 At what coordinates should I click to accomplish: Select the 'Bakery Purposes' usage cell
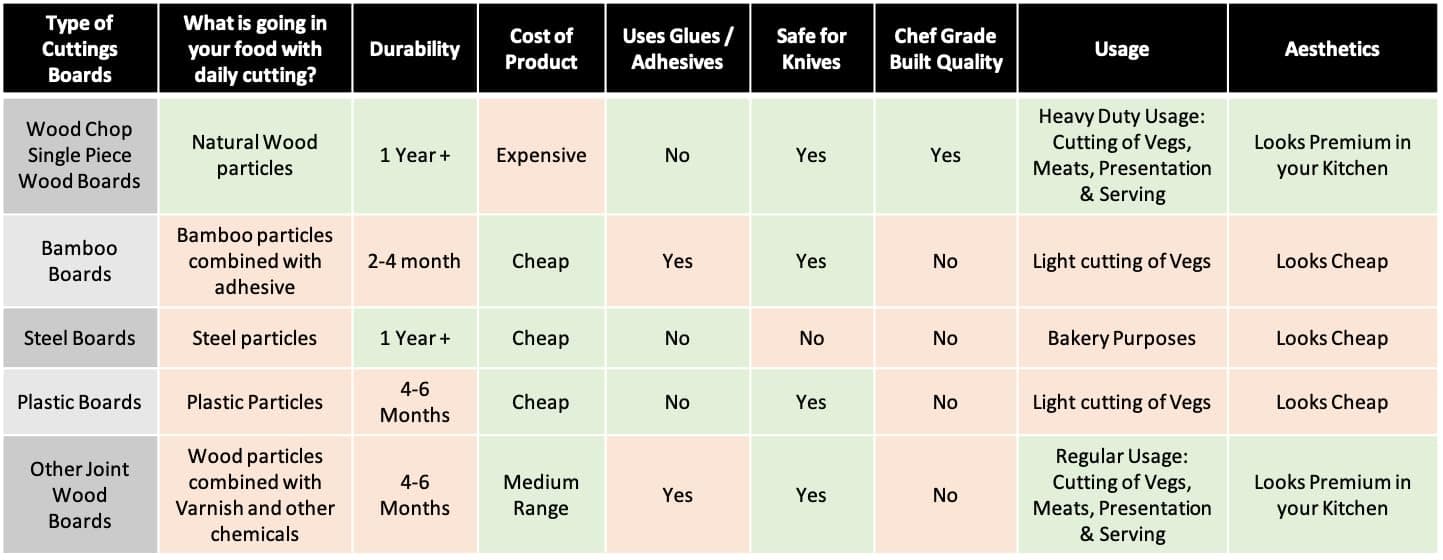pos(1121,338)
